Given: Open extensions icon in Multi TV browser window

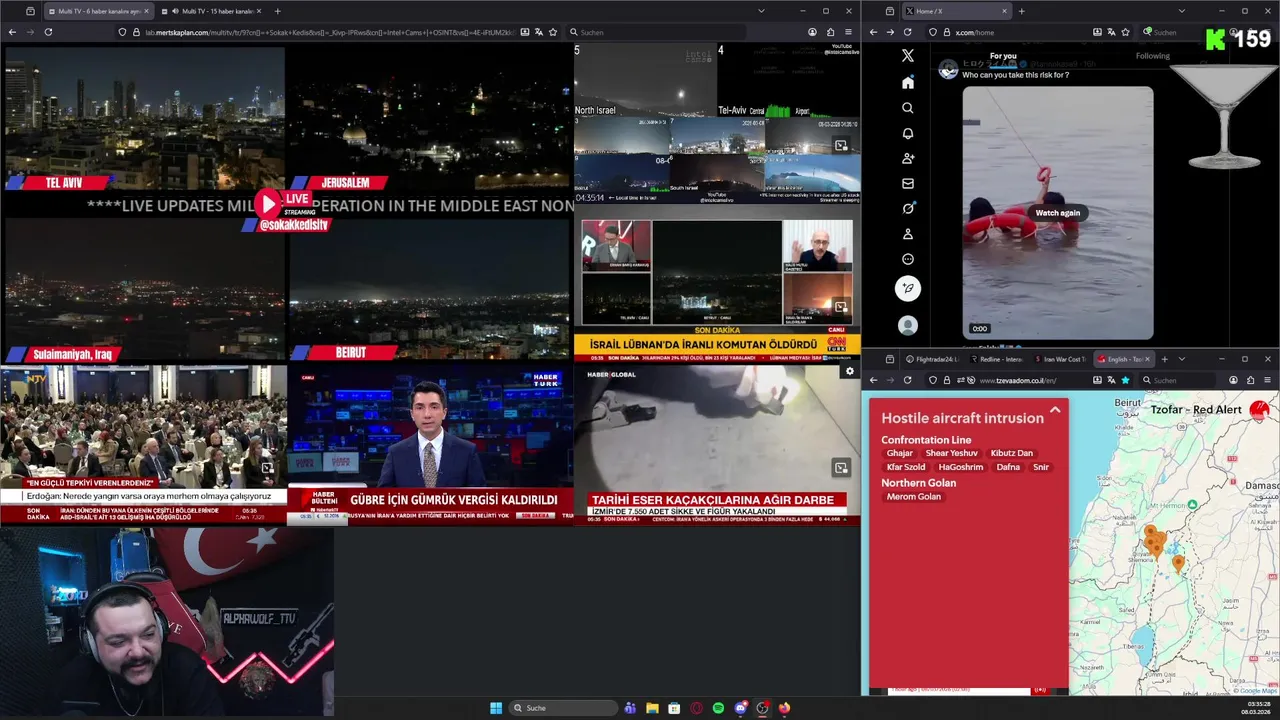Looking at the screenshot, I should pos(830,32).
